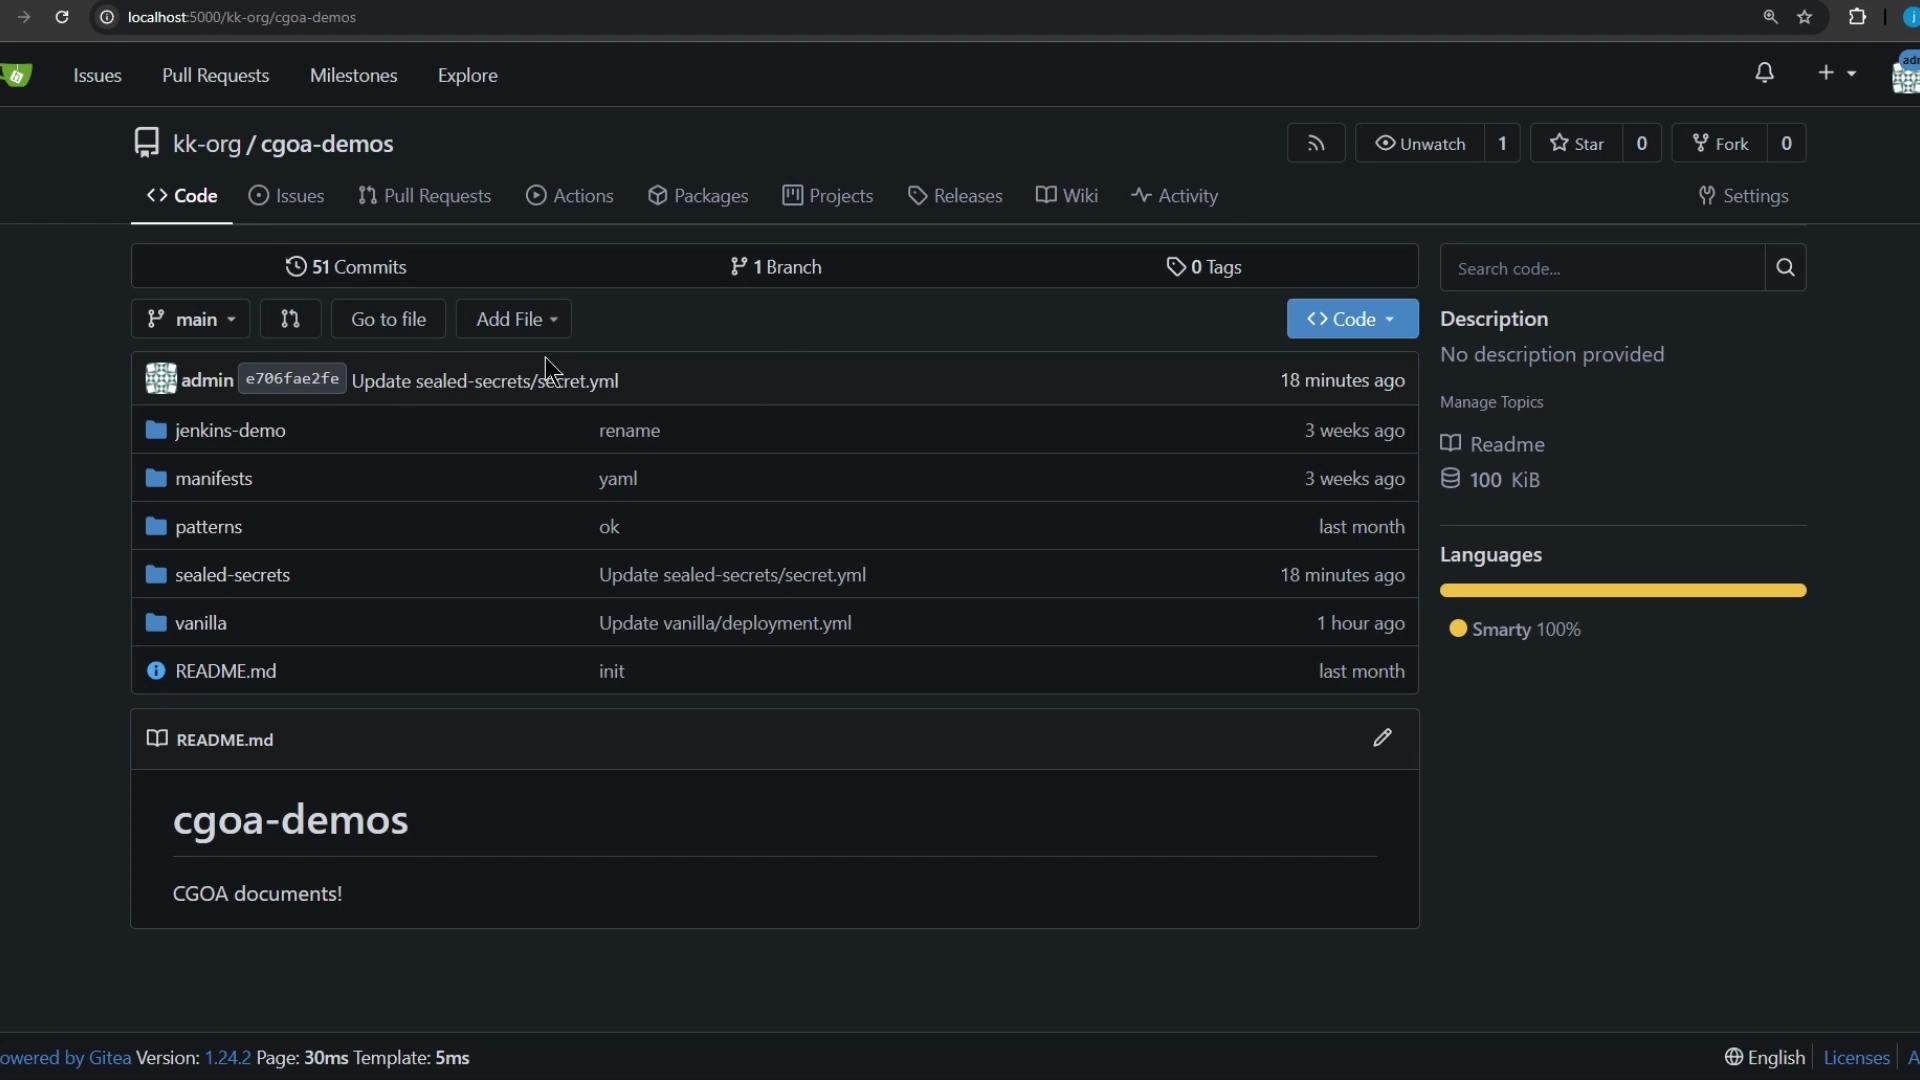Bookmark this page with star icon
Viewport: 1920px width, 1080px height.
click(1805, 17)
